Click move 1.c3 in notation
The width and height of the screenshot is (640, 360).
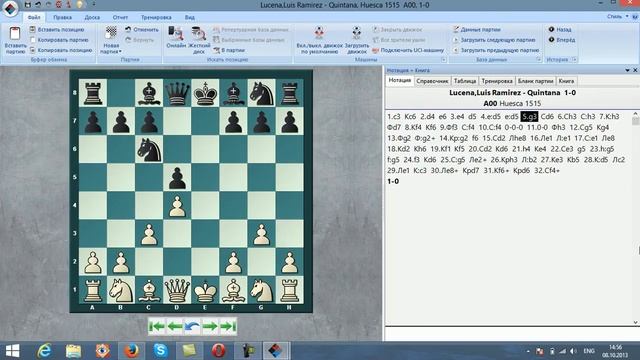coord(394,117)
